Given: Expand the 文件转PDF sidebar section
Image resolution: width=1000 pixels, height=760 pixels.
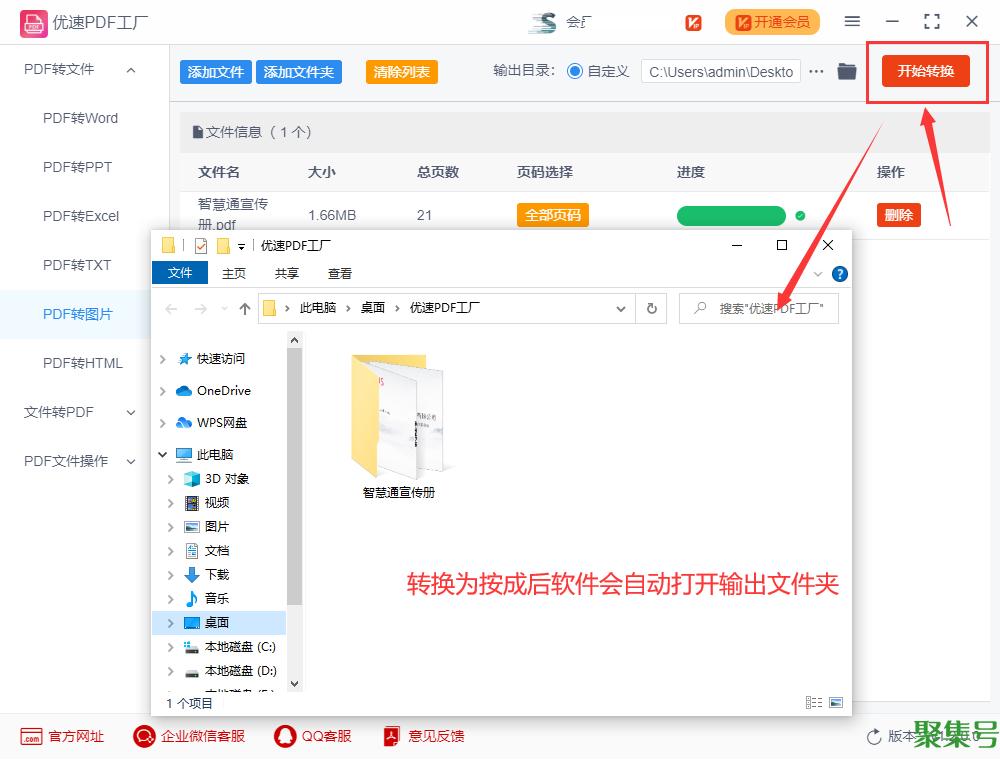Looking at the screenshot, I should tap(131, 412).
